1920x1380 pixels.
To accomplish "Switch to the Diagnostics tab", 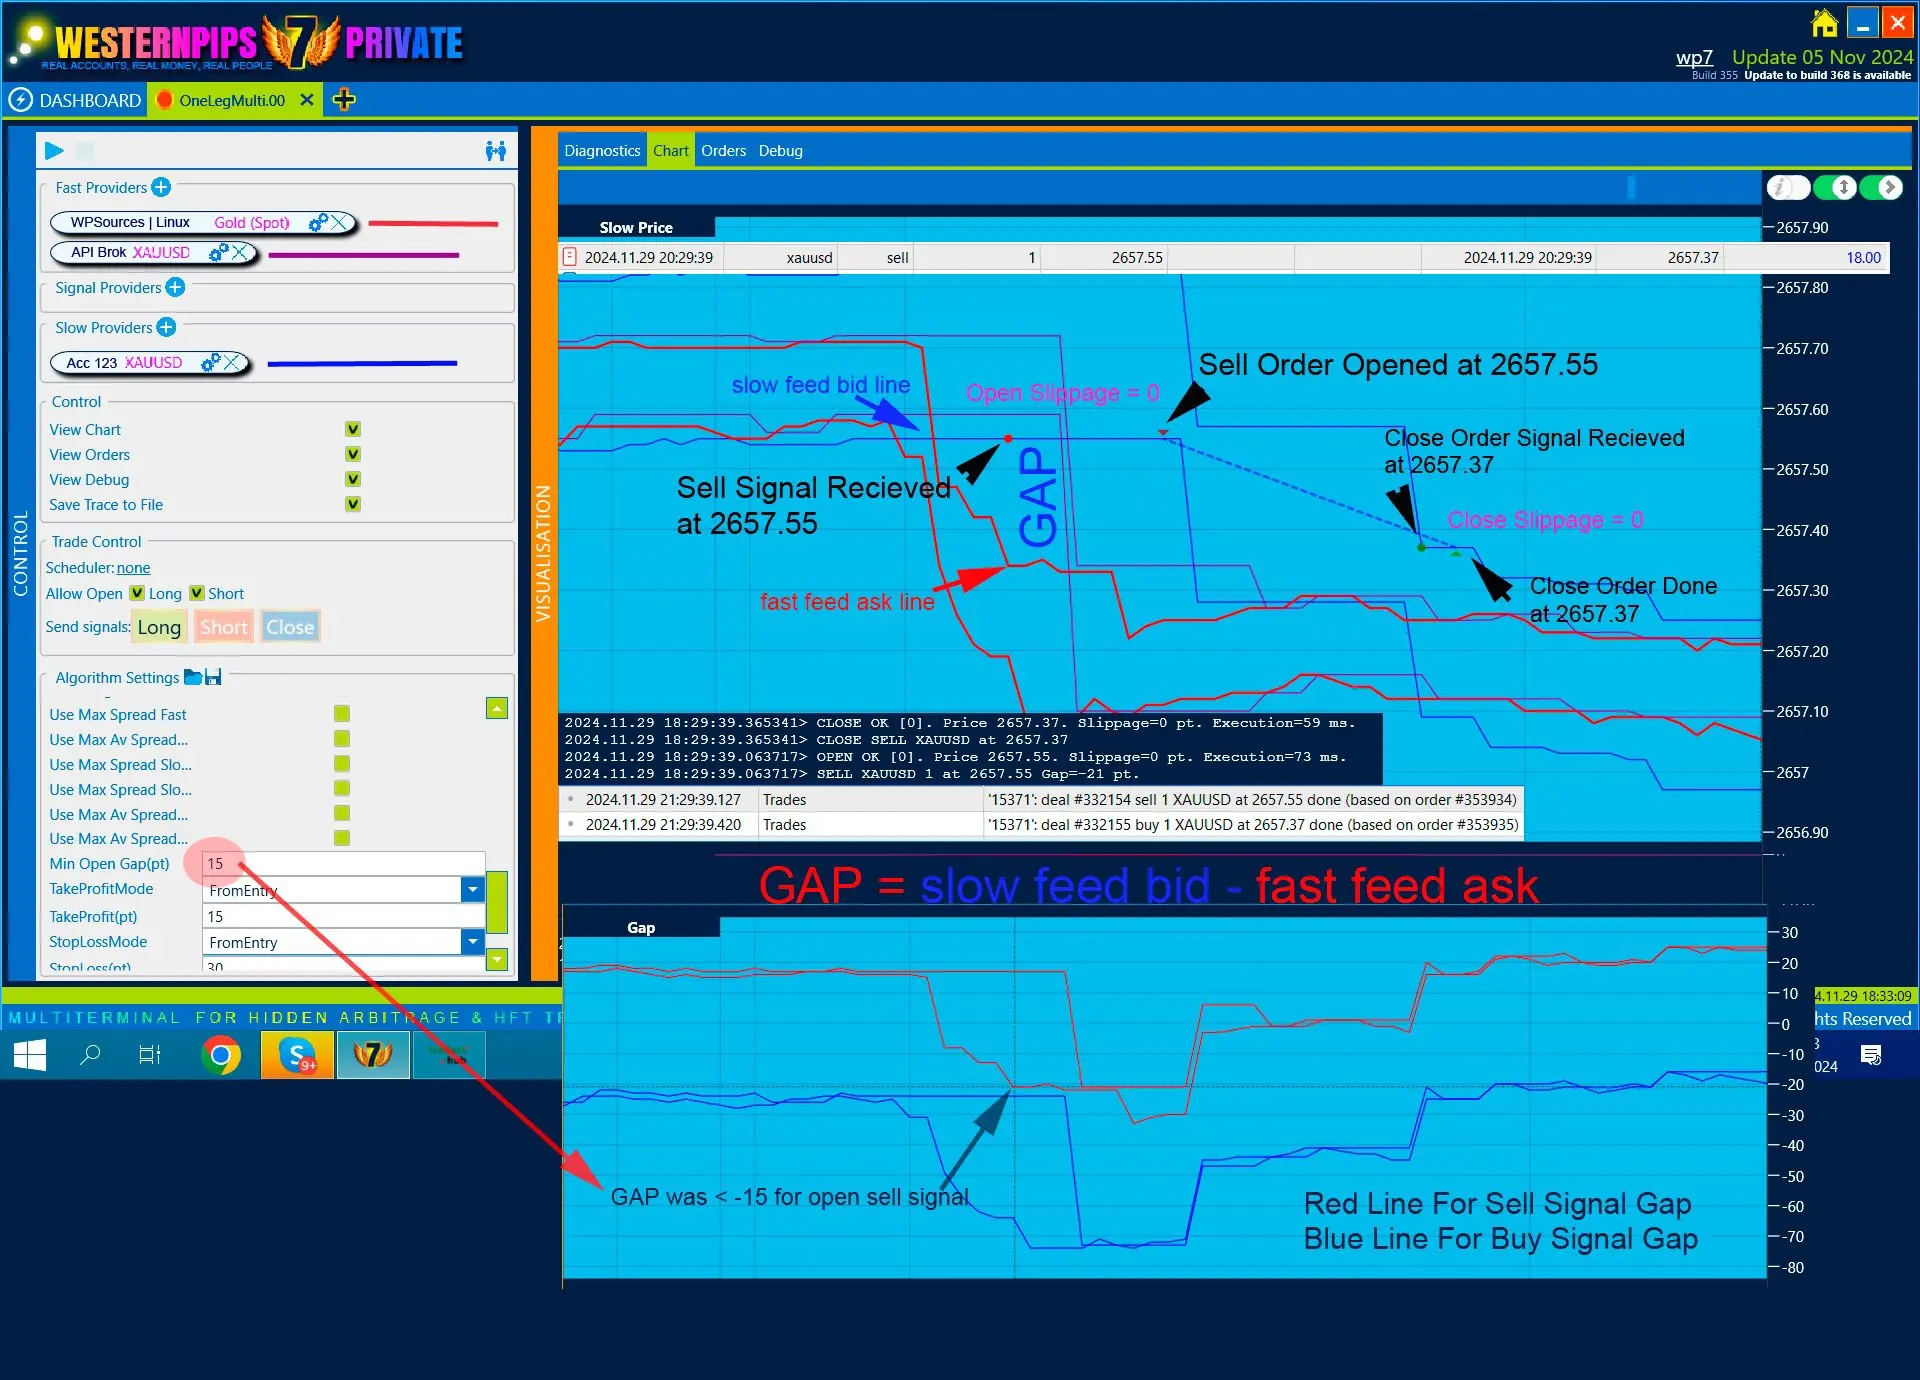I will 602,151.
